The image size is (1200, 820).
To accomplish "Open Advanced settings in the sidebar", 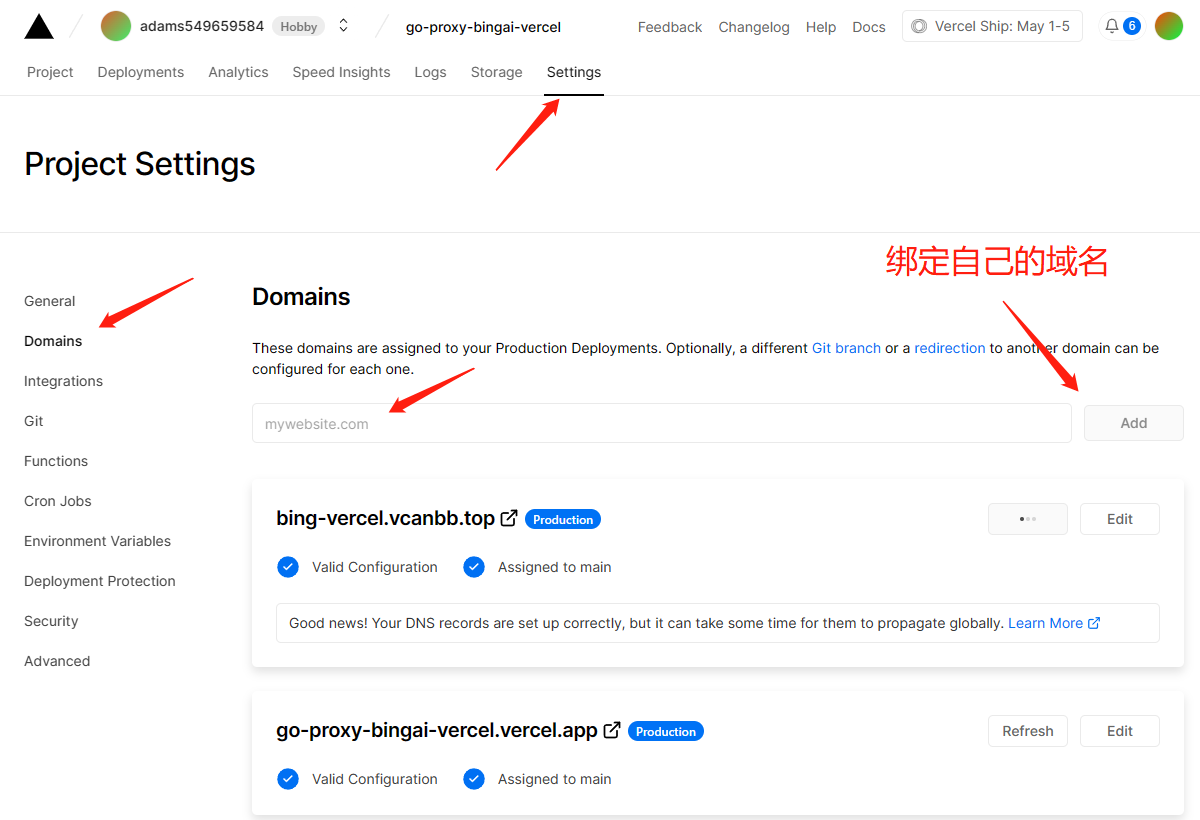I will pos(57,661).
